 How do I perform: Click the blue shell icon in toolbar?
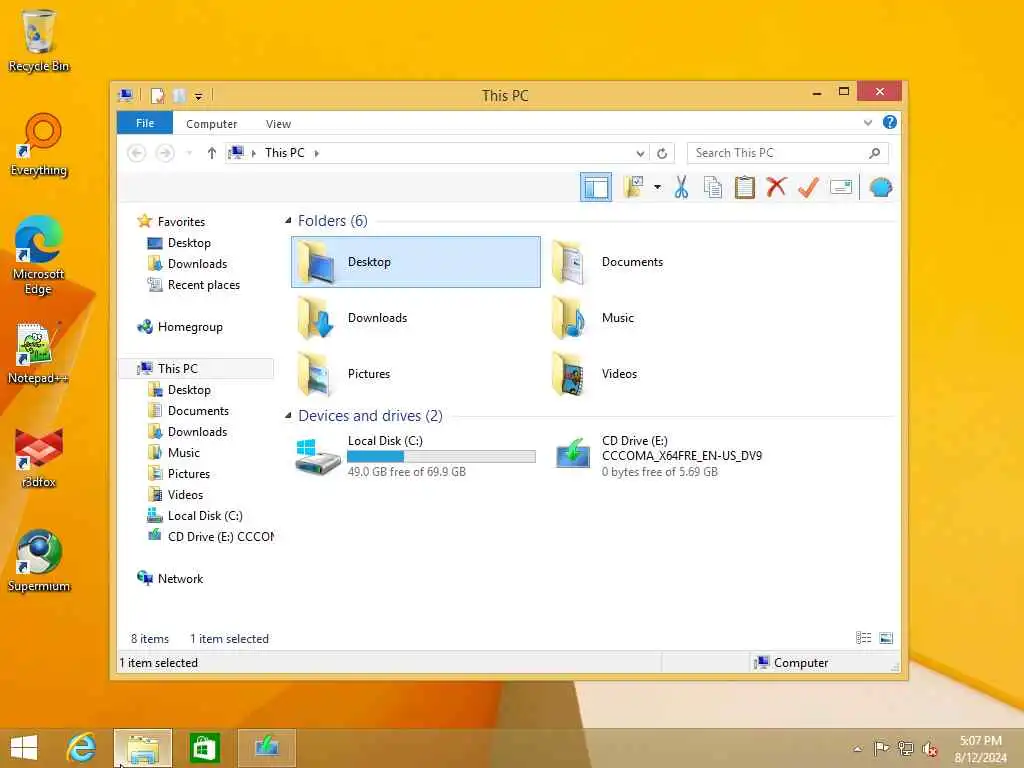[880, 187]
